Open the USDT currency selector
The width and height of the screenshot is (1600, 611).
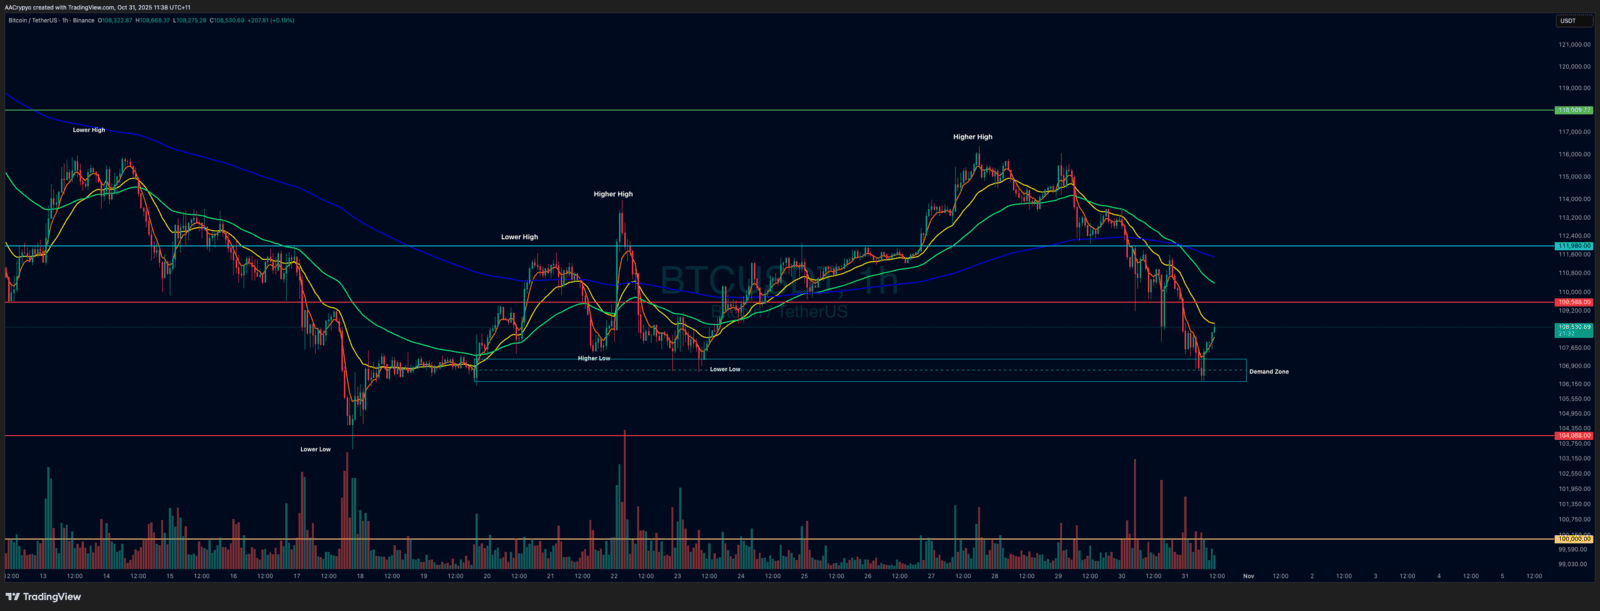point(1568,20)
